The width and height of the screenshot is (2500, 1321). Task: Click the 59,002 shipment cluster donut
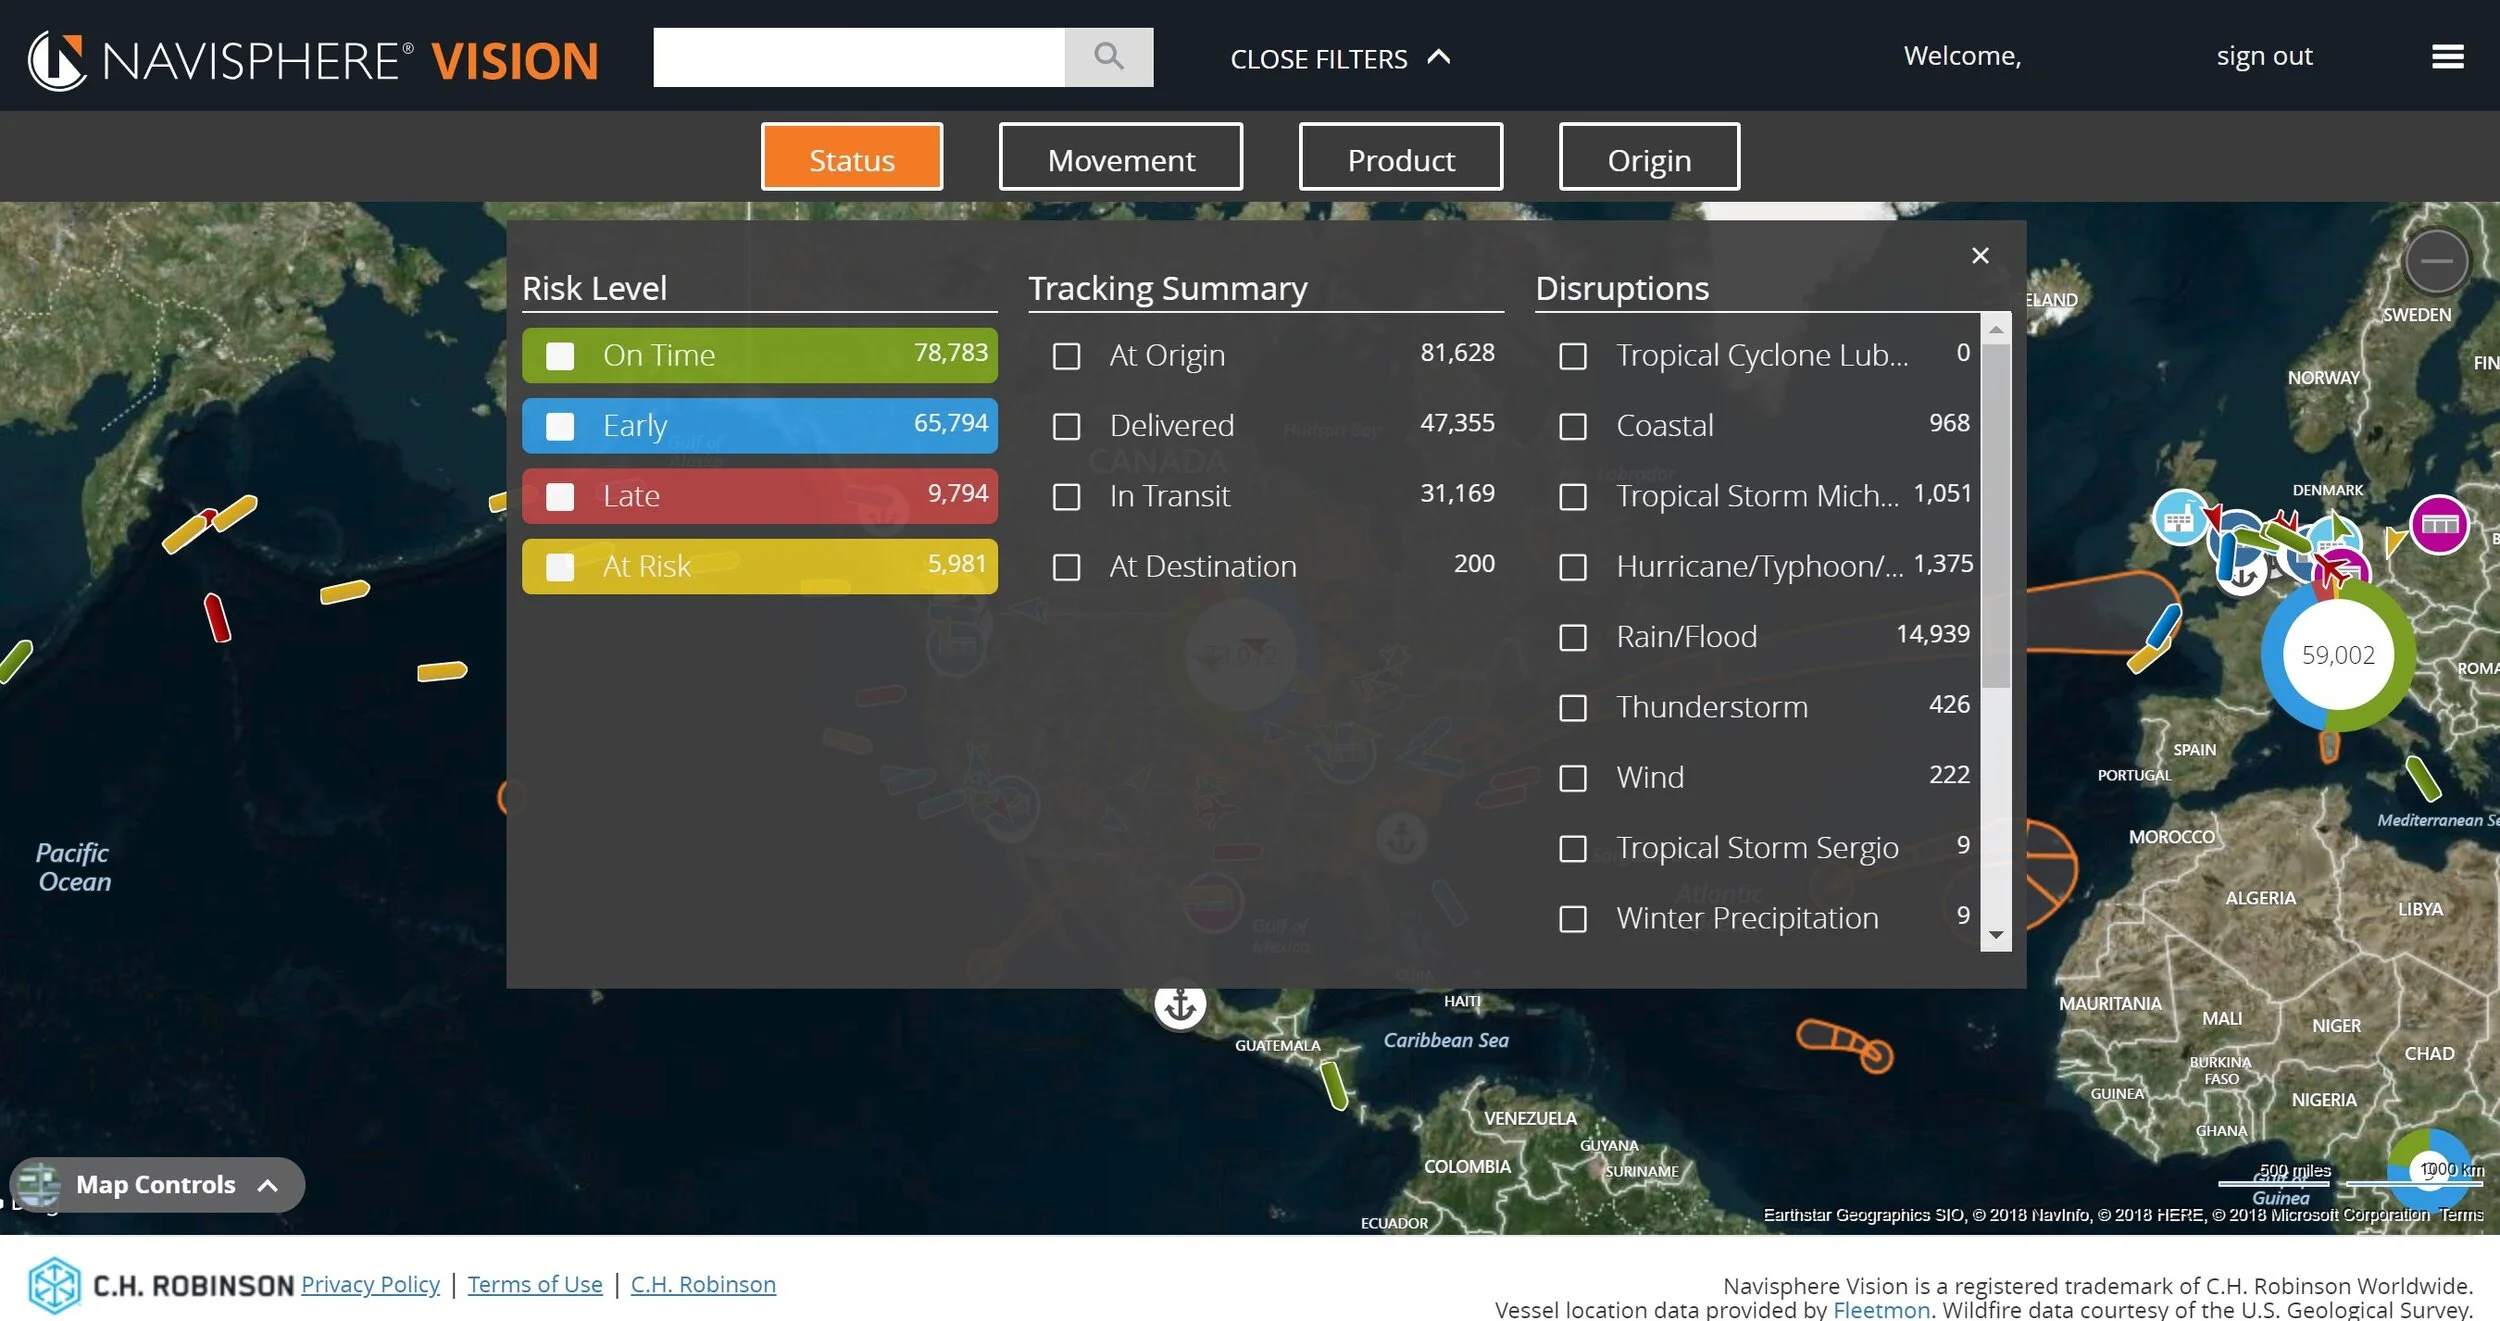[2337, 655]
